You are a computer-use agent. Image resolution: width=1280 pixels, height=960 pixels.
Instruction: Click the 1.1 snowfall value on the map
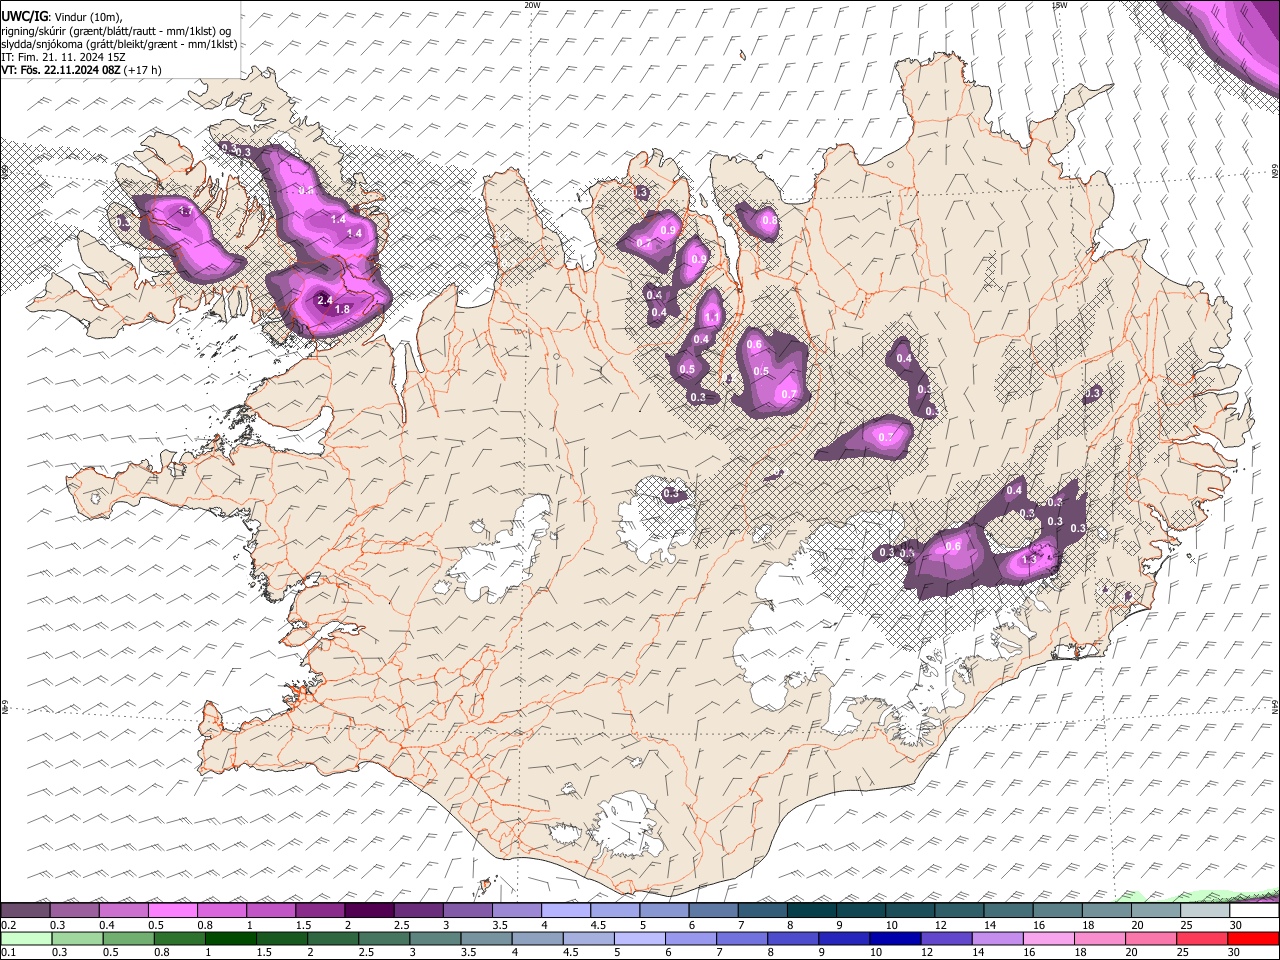(712, 317)
